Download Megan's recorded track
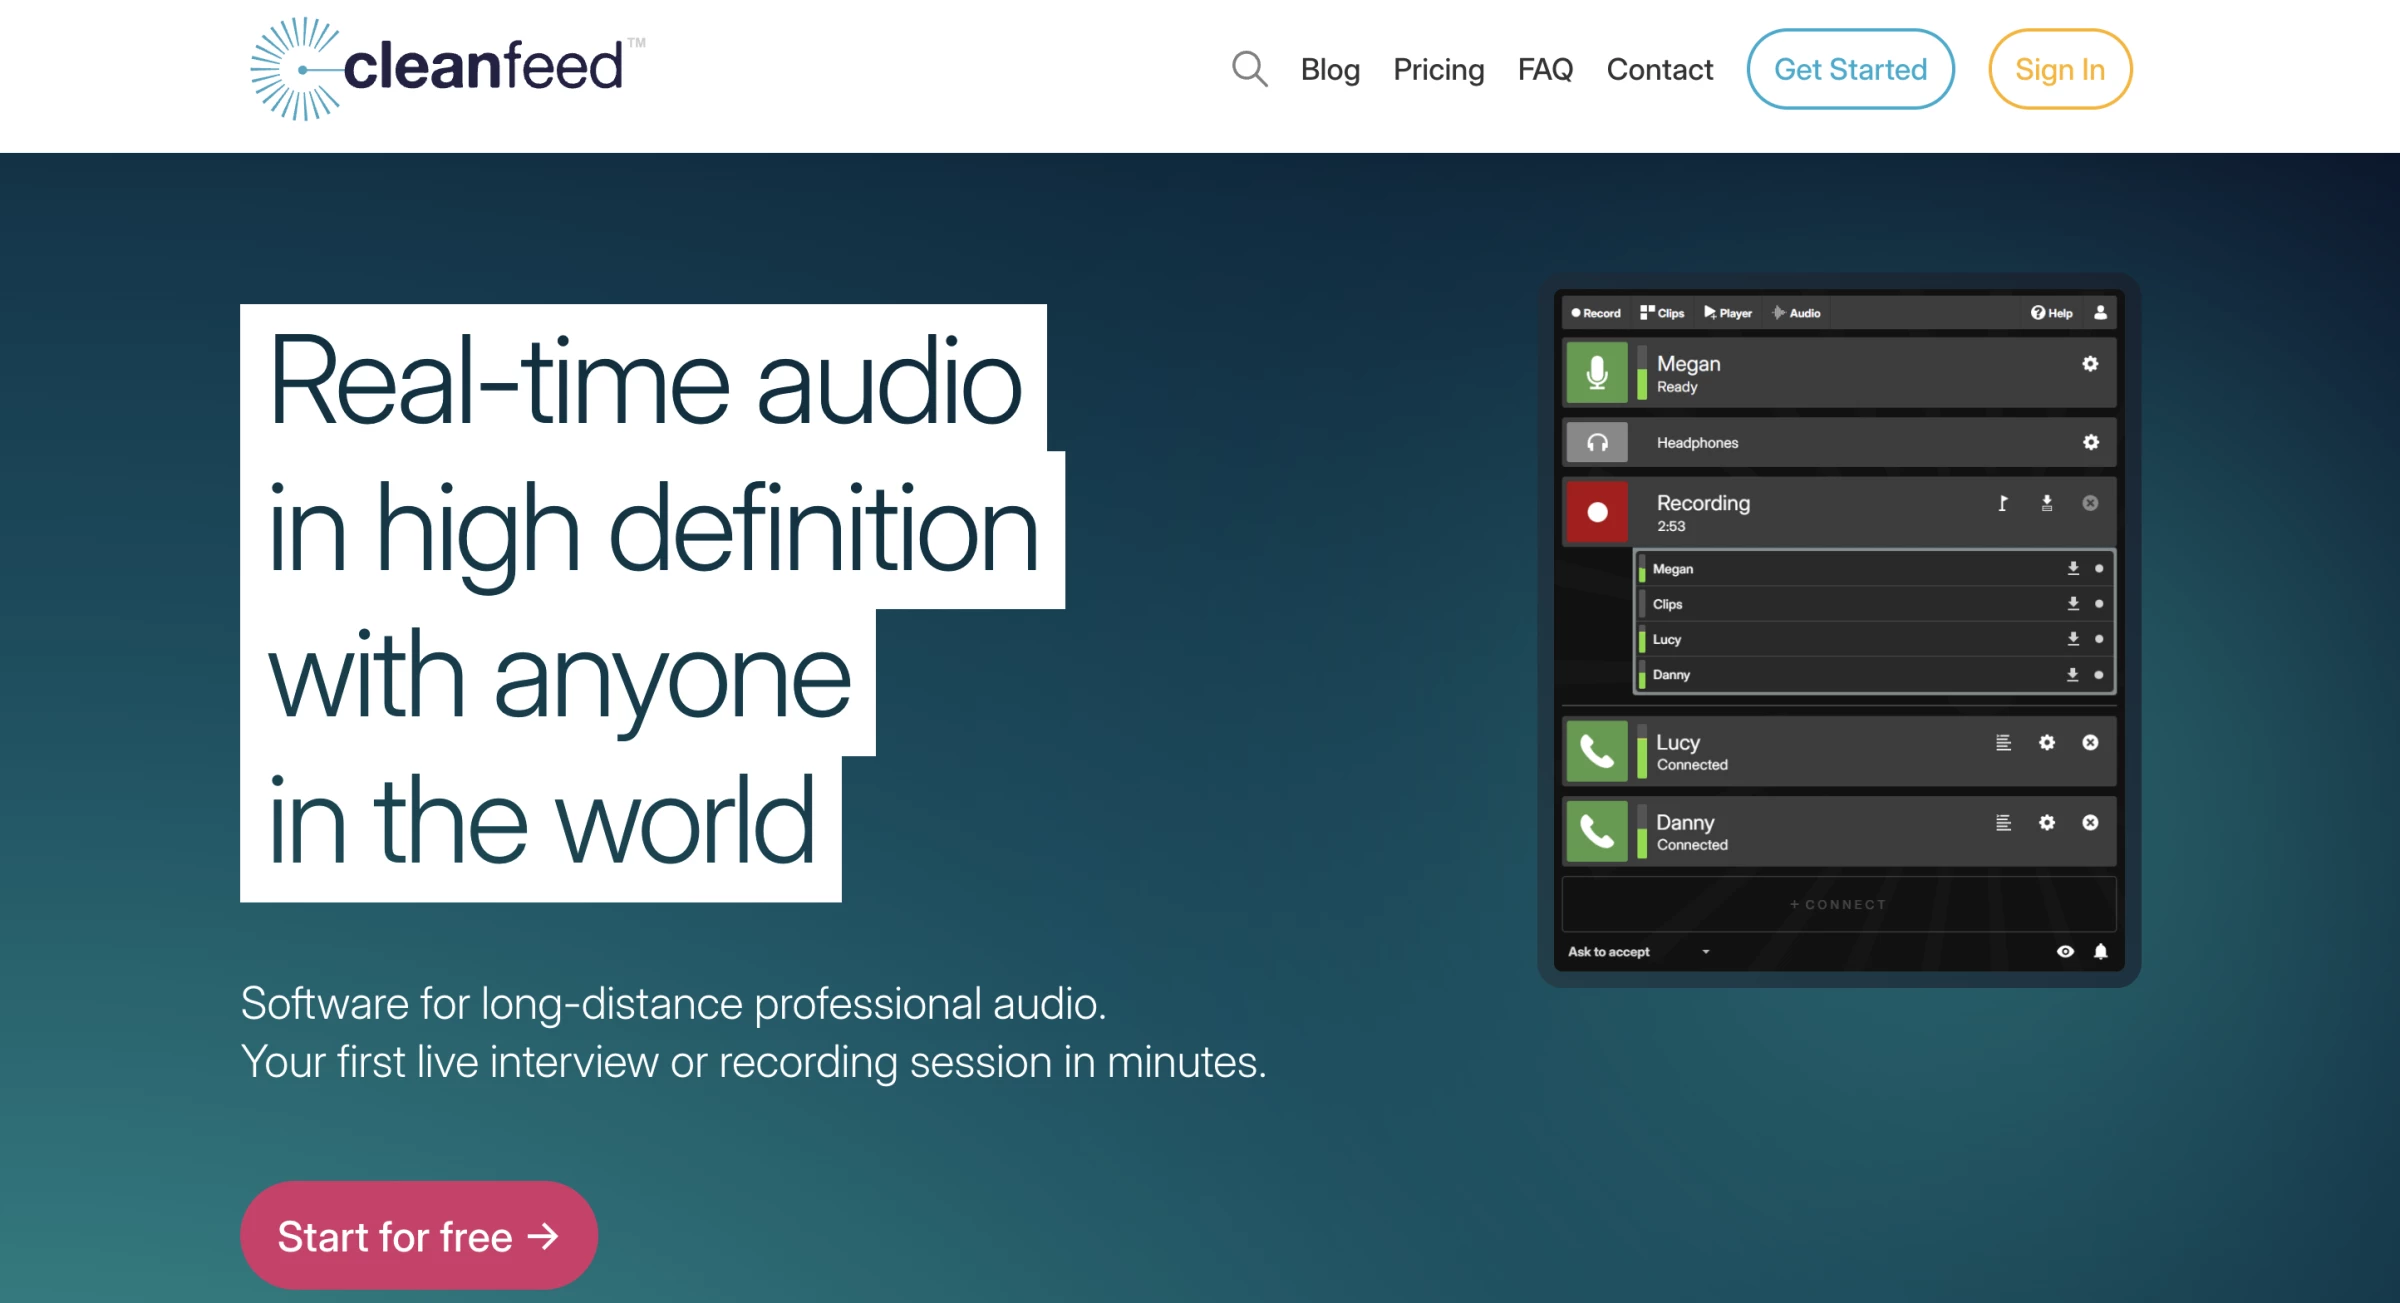 click(2073, 568)
